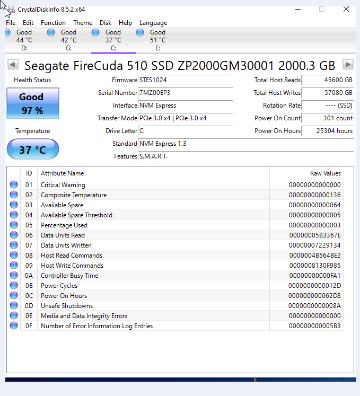
Task: Click the Raw Values column header
Action: 306,173
